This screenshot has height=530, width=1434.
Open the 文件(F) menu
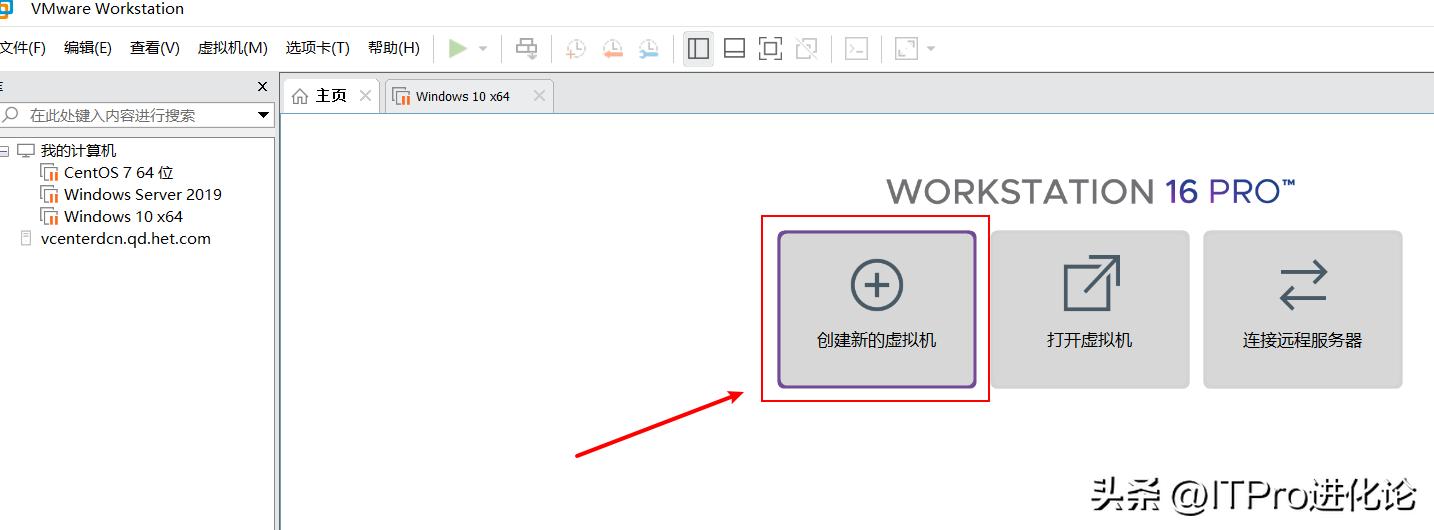(x=22, y=48)
